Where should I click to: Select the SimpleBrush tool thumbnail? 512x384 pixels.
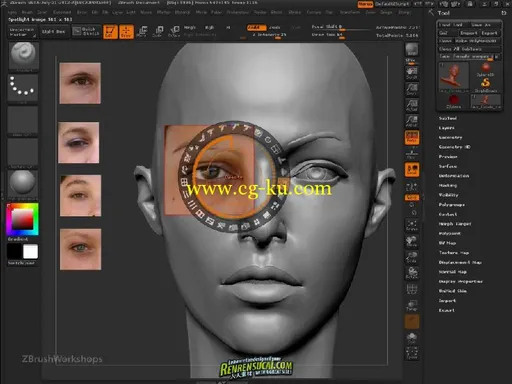pyautogui.click(x=485, y=85)
